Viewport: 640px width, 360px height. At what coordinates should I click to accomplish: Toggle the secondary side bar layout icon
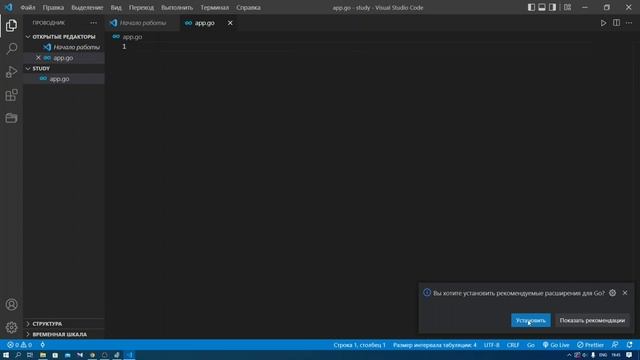pos(552,7)
